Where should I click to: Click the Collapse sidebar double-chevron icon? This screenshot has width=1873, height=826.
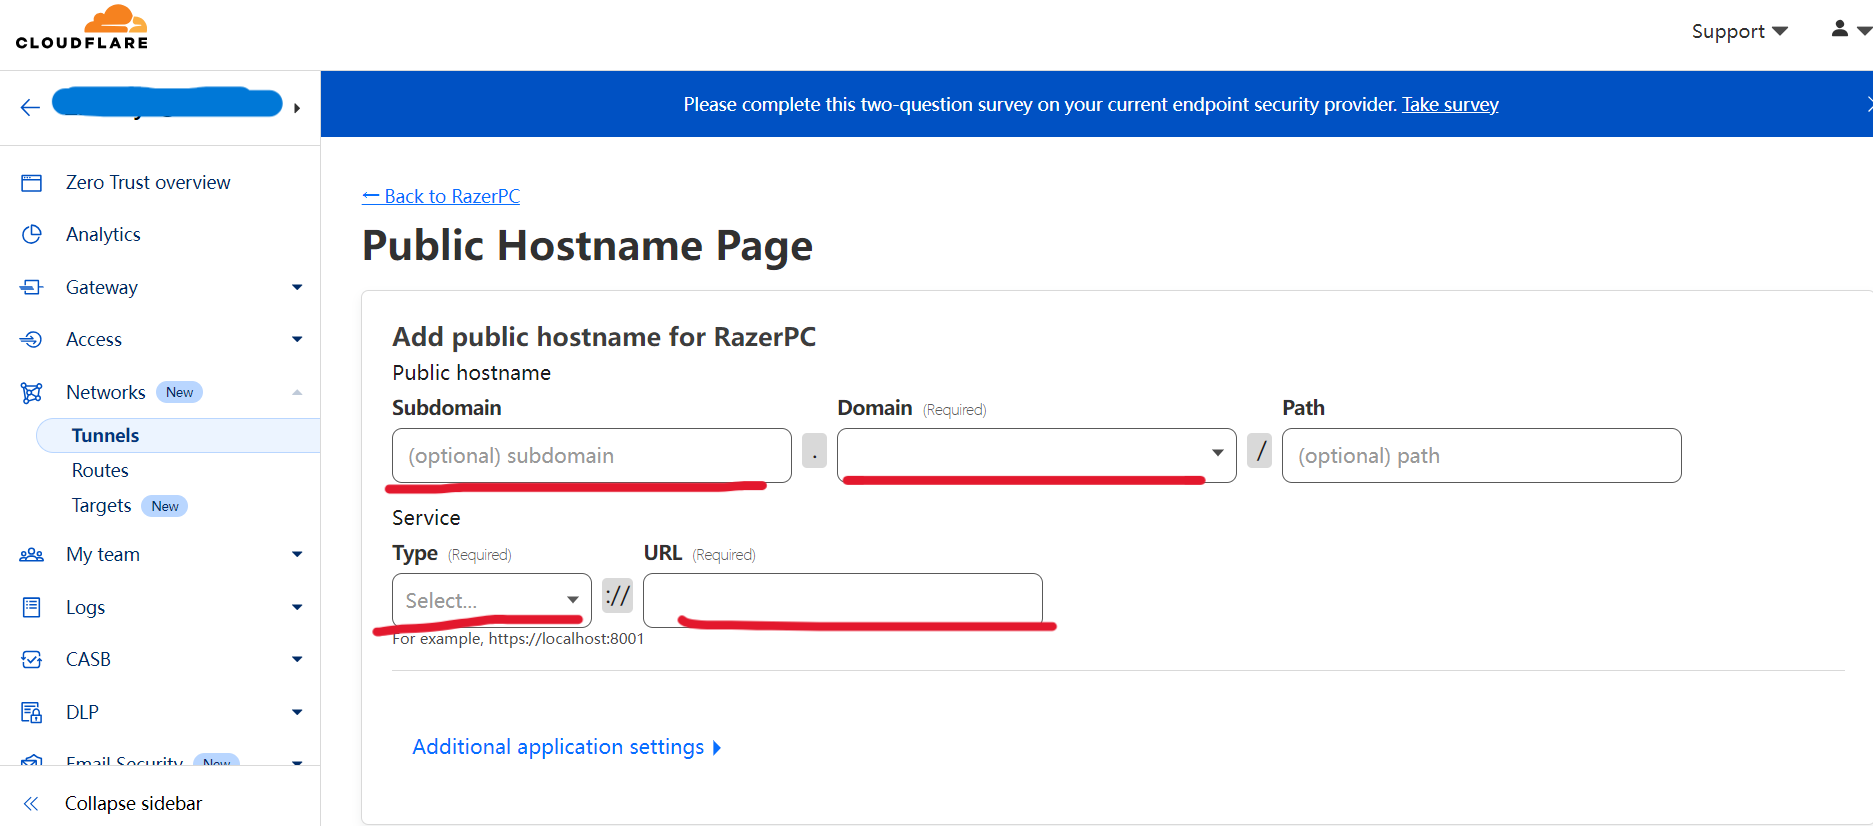click(x=31, y=803)
